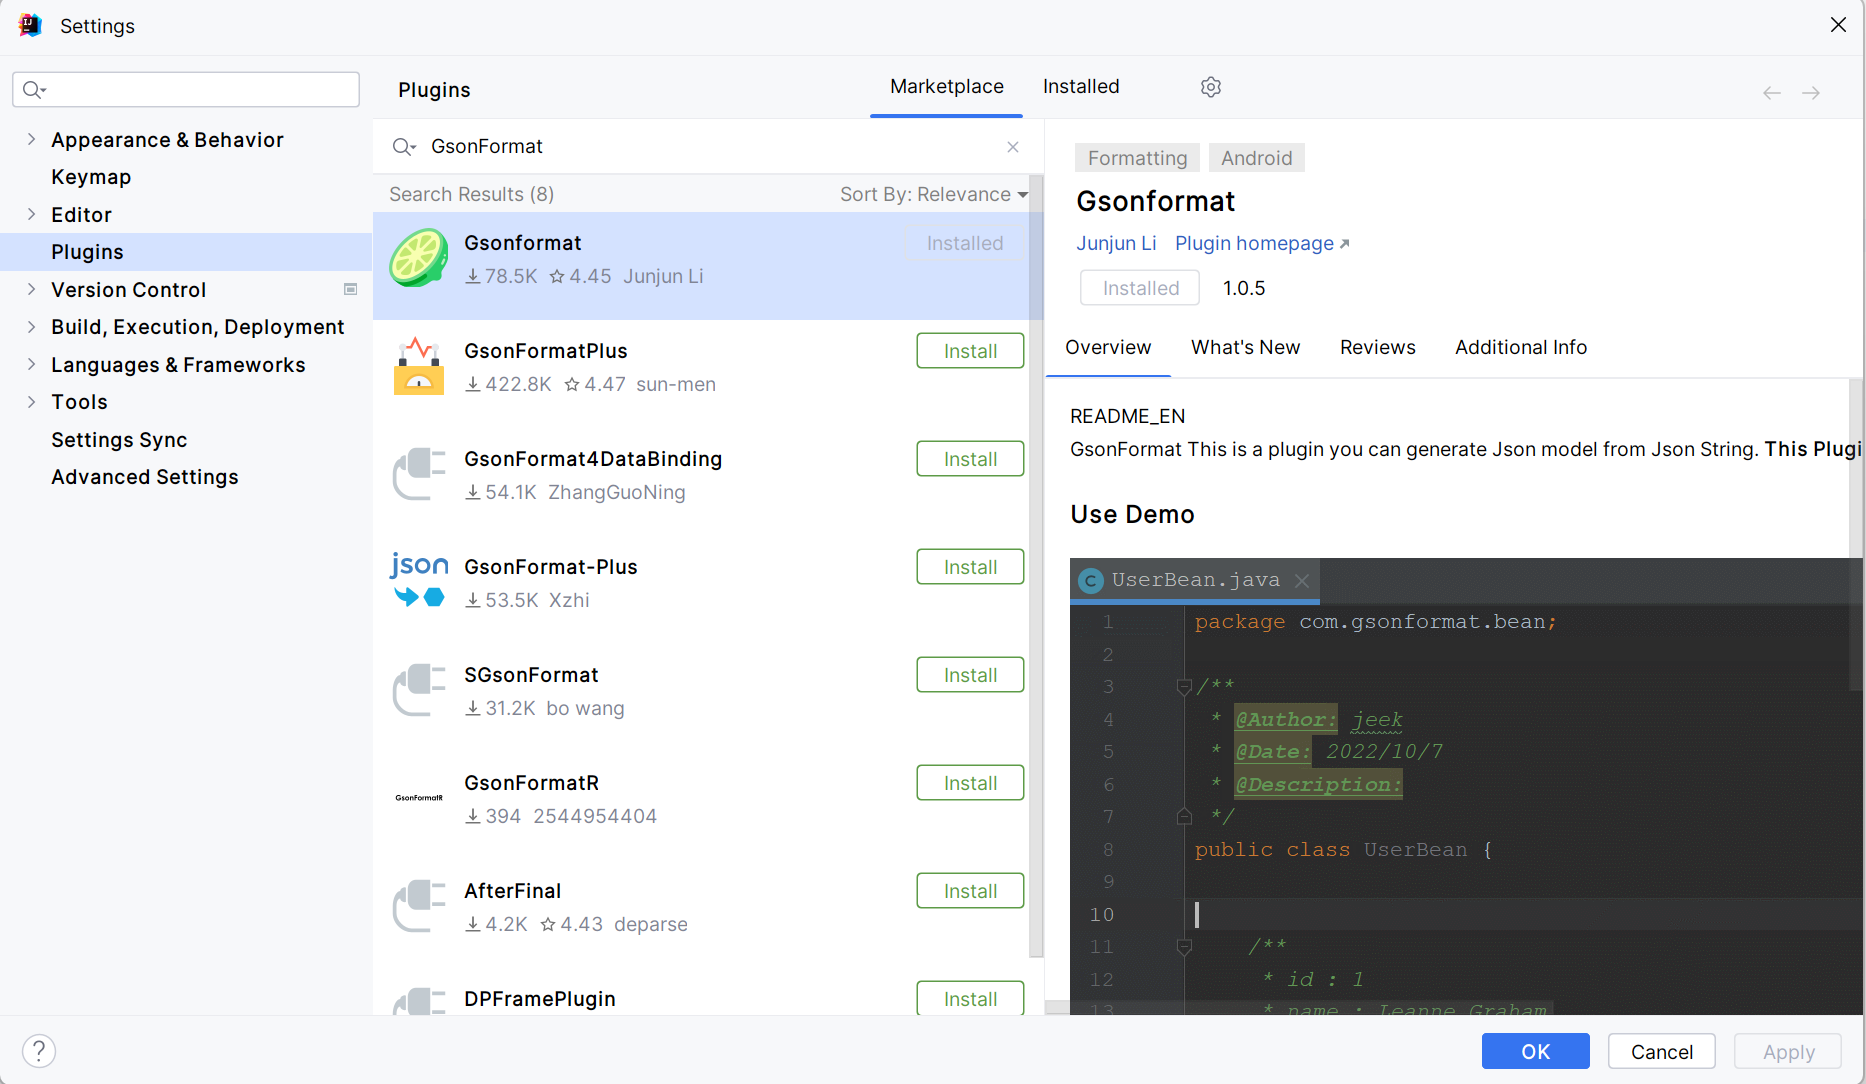The height and width of the screenshot is (1084, 1866).
Task: Click the Cancel button
Action: click(1661, 1052)
